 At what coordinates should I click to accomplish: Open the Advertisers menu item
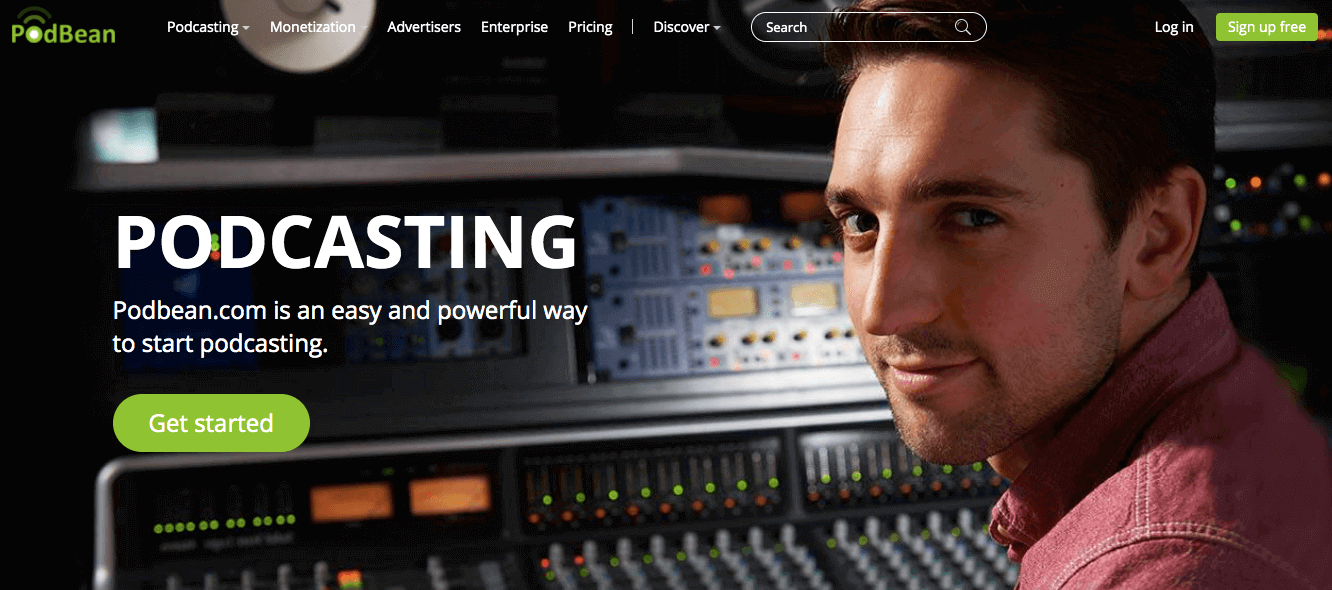(x=424, y=27)
